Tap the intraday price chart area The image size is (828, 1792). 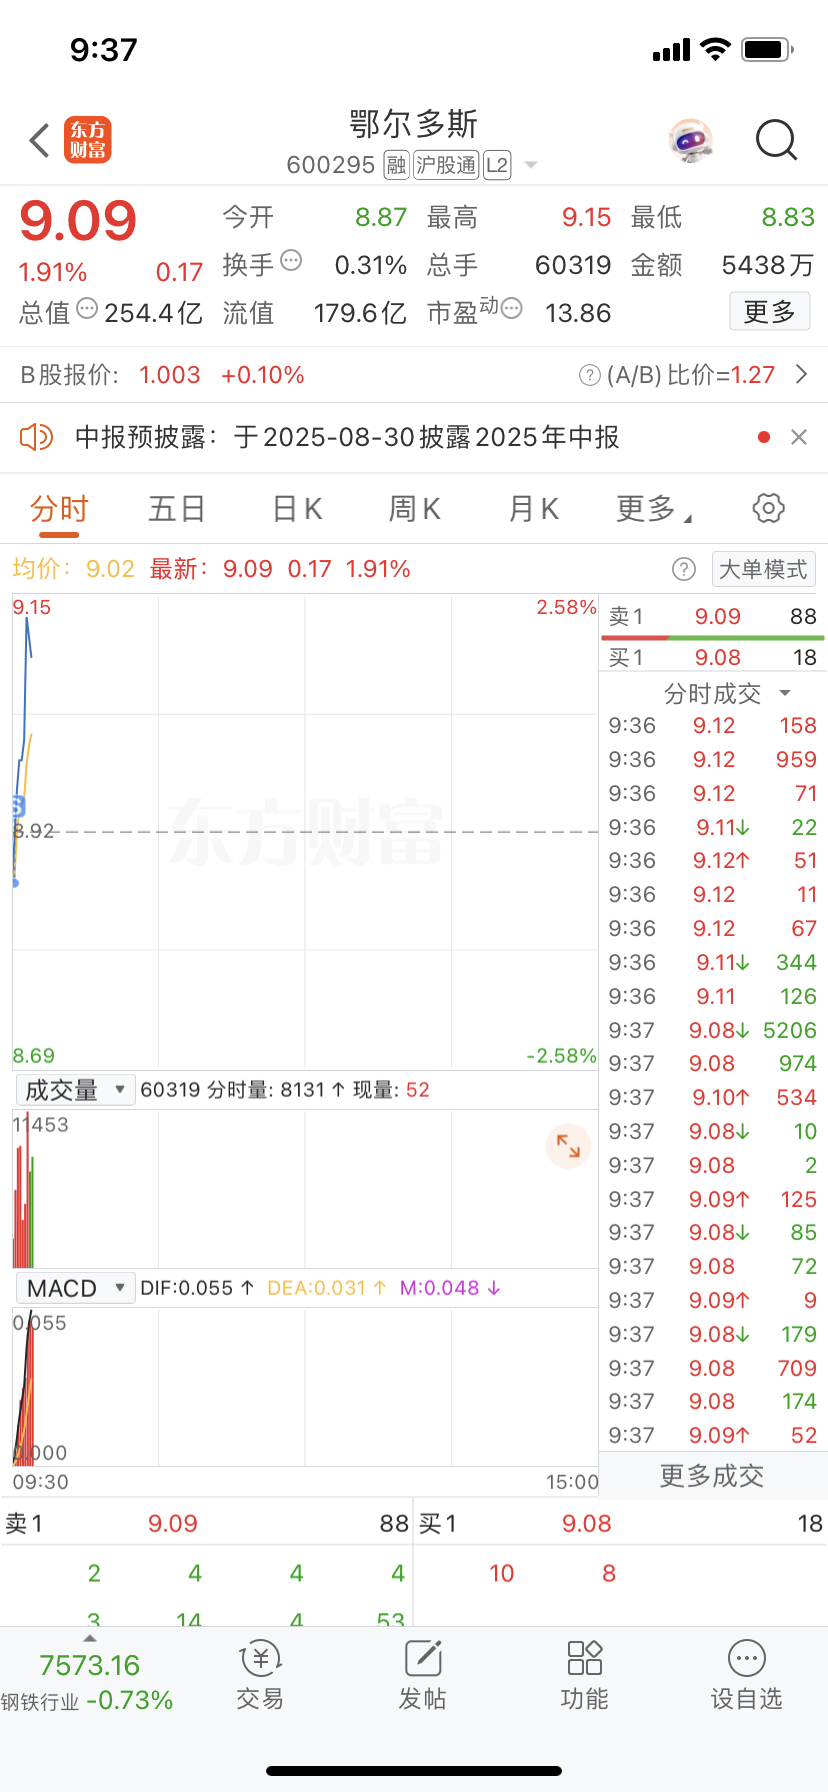point(305,832)
